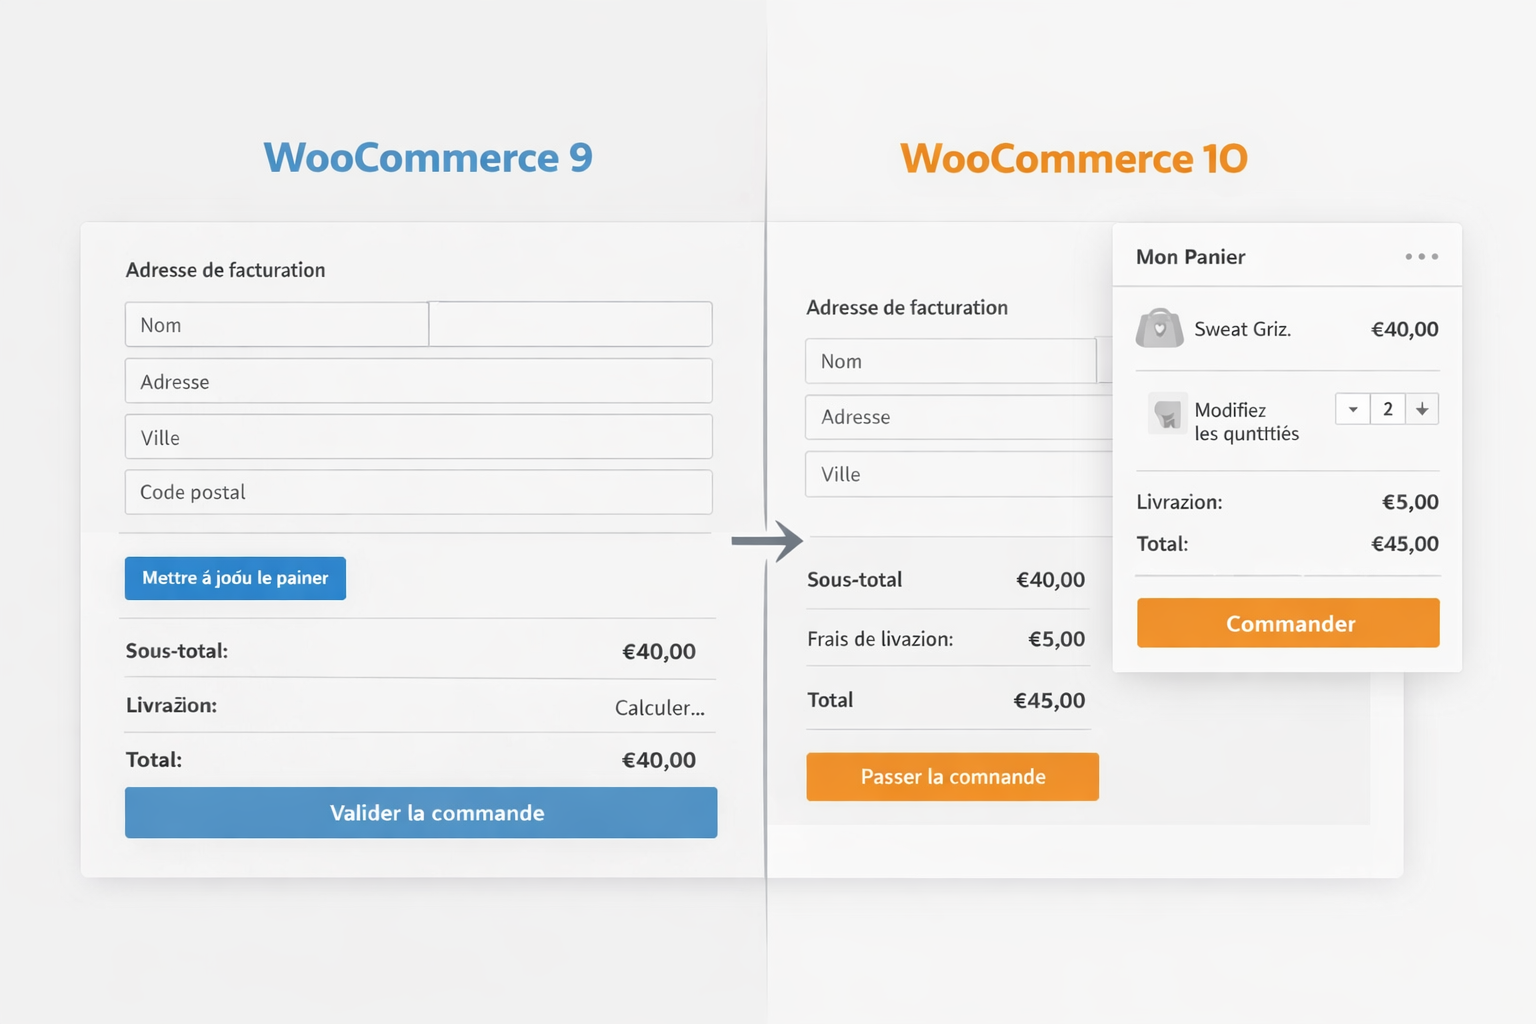The height and width of the screenshot is (1024, 1536).
Task: Click the shopping bag icon beside Sweat Griz.
Action: [x=1159, y=328]
